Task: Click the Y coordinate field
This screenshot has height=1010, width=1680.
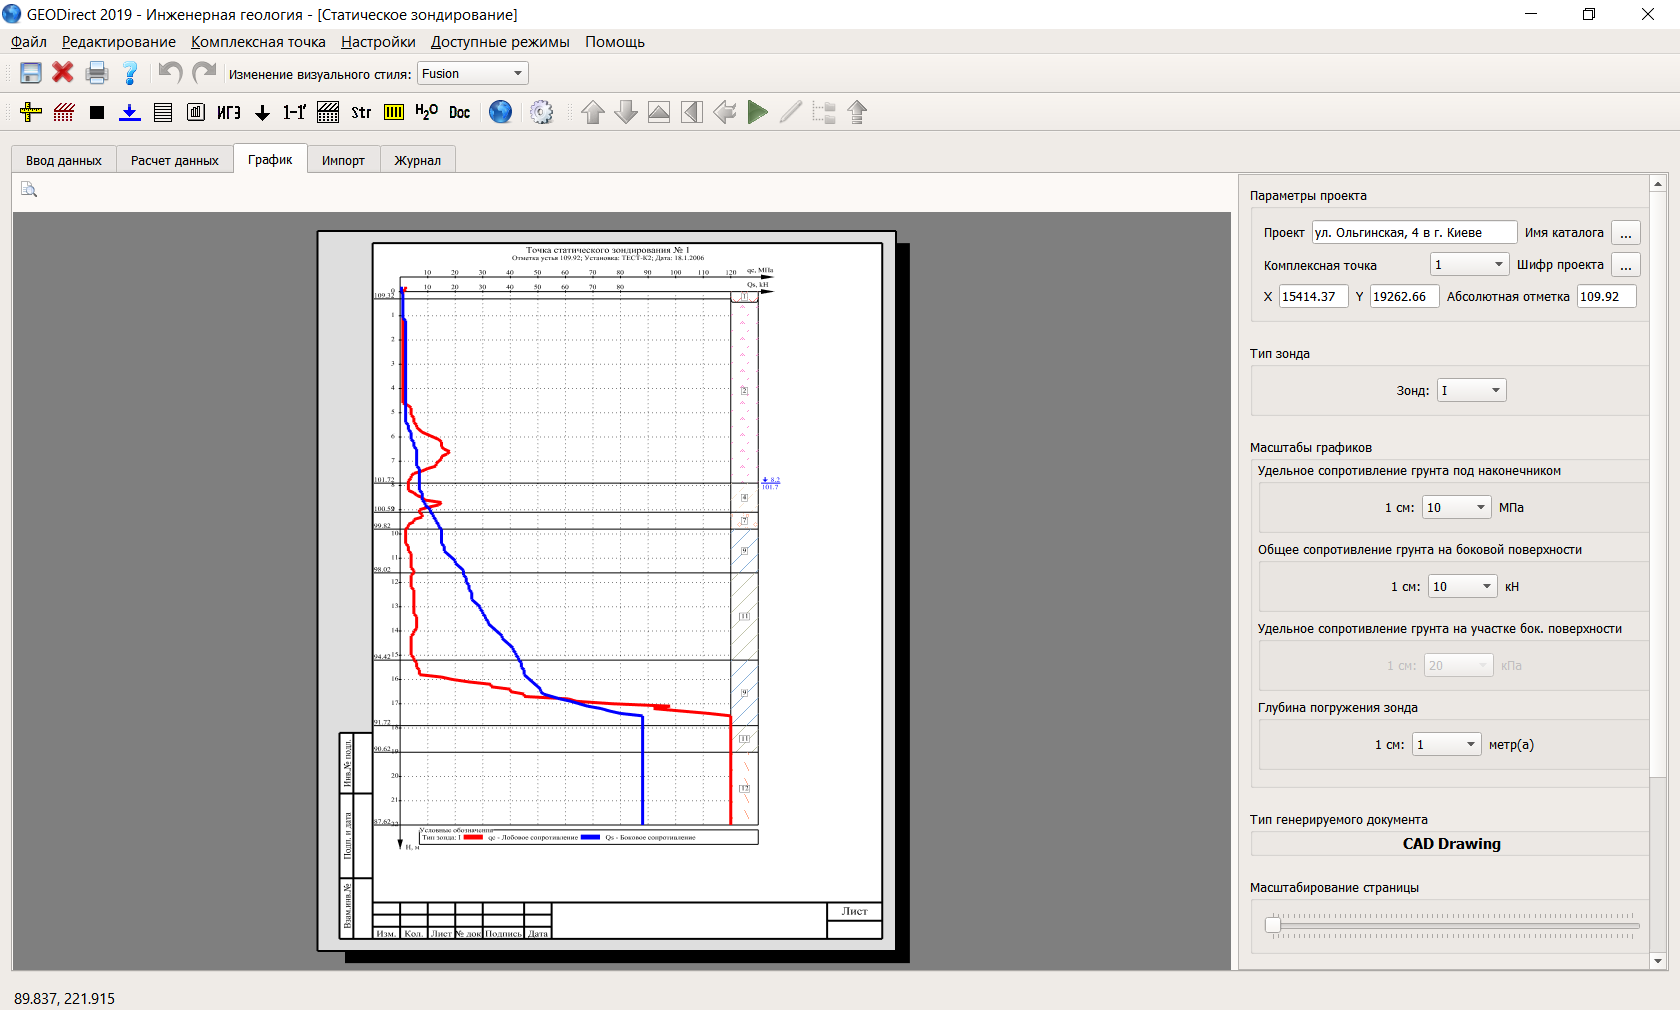Action: 1404,296
